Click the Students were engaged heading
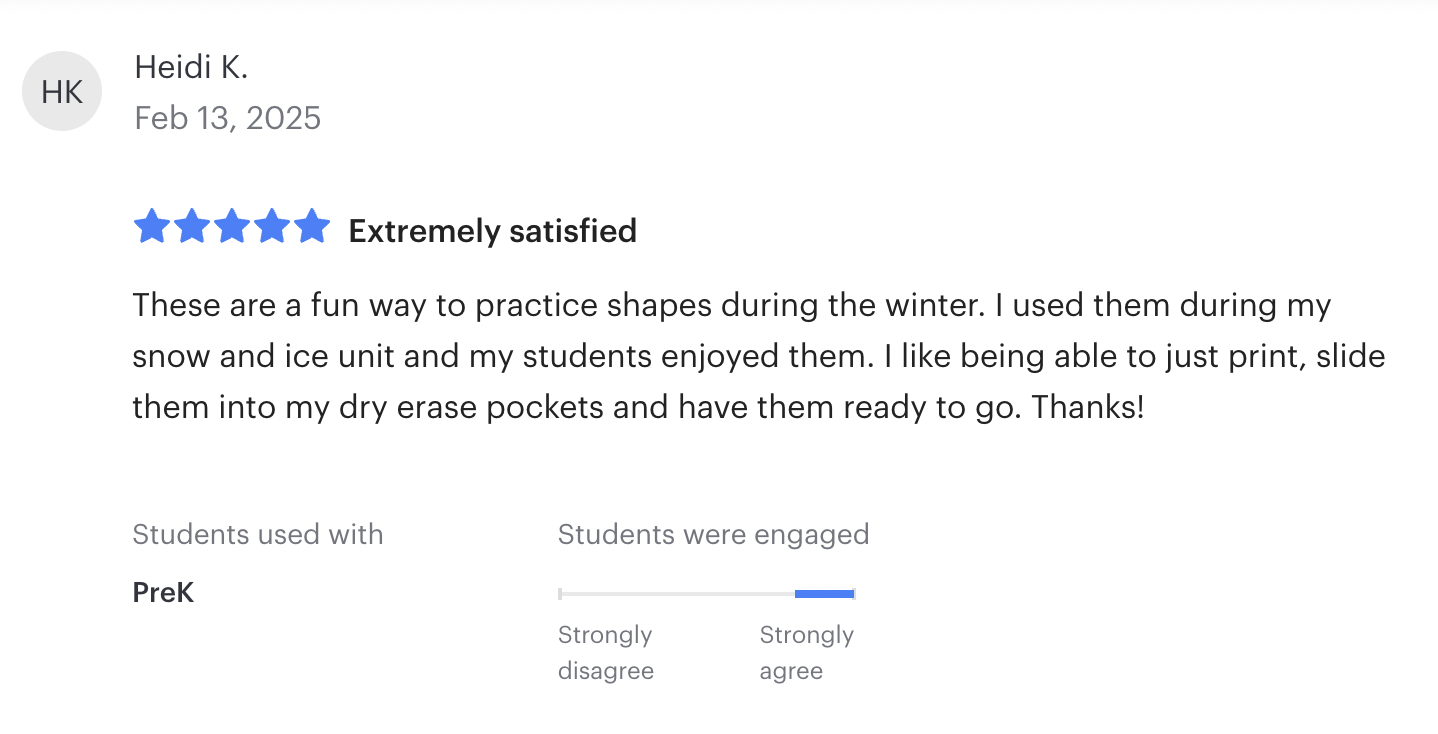1438x734 pixels. pos(713,534)
